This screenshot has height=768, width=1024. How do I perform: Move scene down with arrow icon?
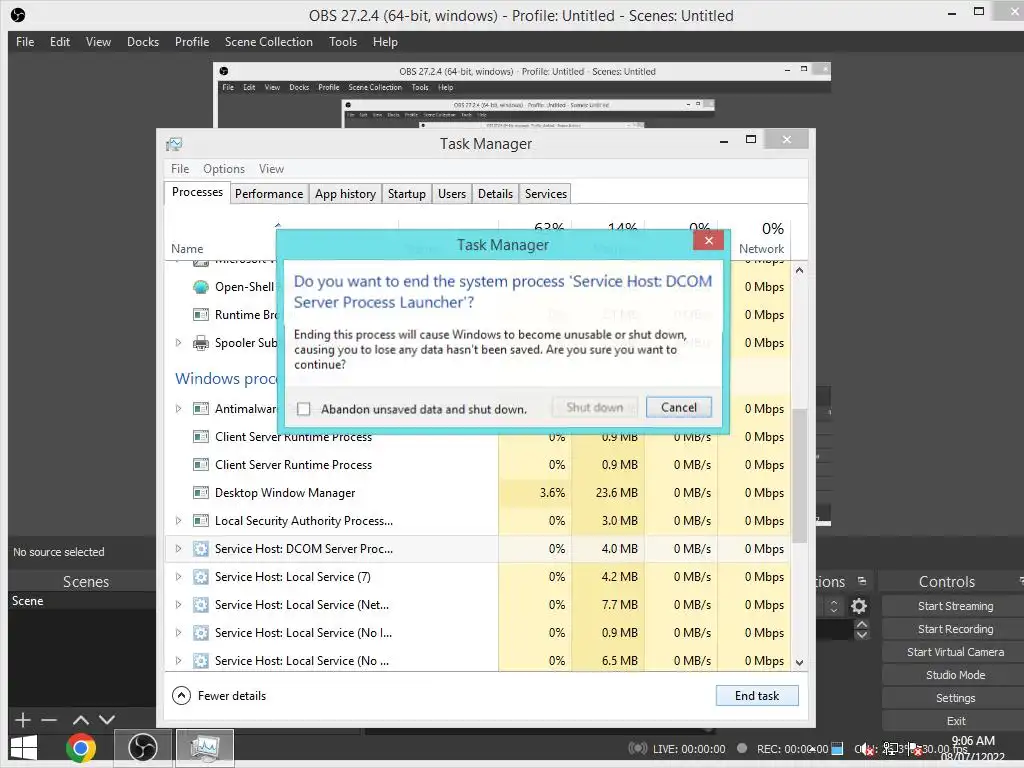click(107, 720)
